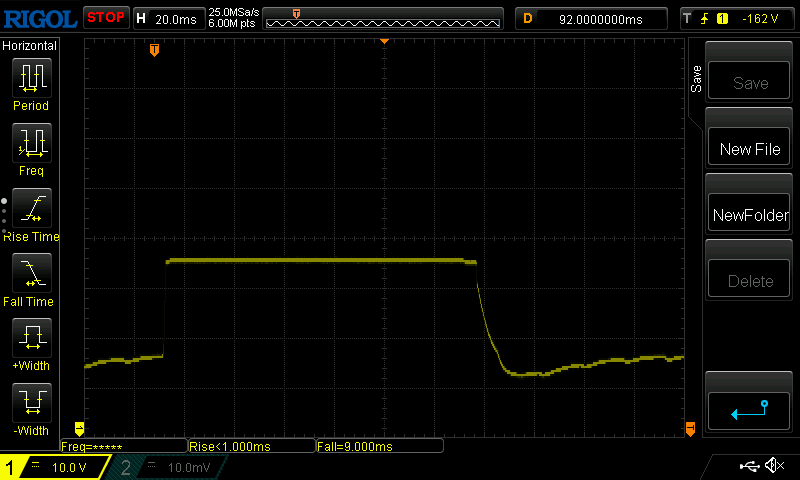
Task: Click the orange trigger position marker at top
Action: [x=154, y=49]
